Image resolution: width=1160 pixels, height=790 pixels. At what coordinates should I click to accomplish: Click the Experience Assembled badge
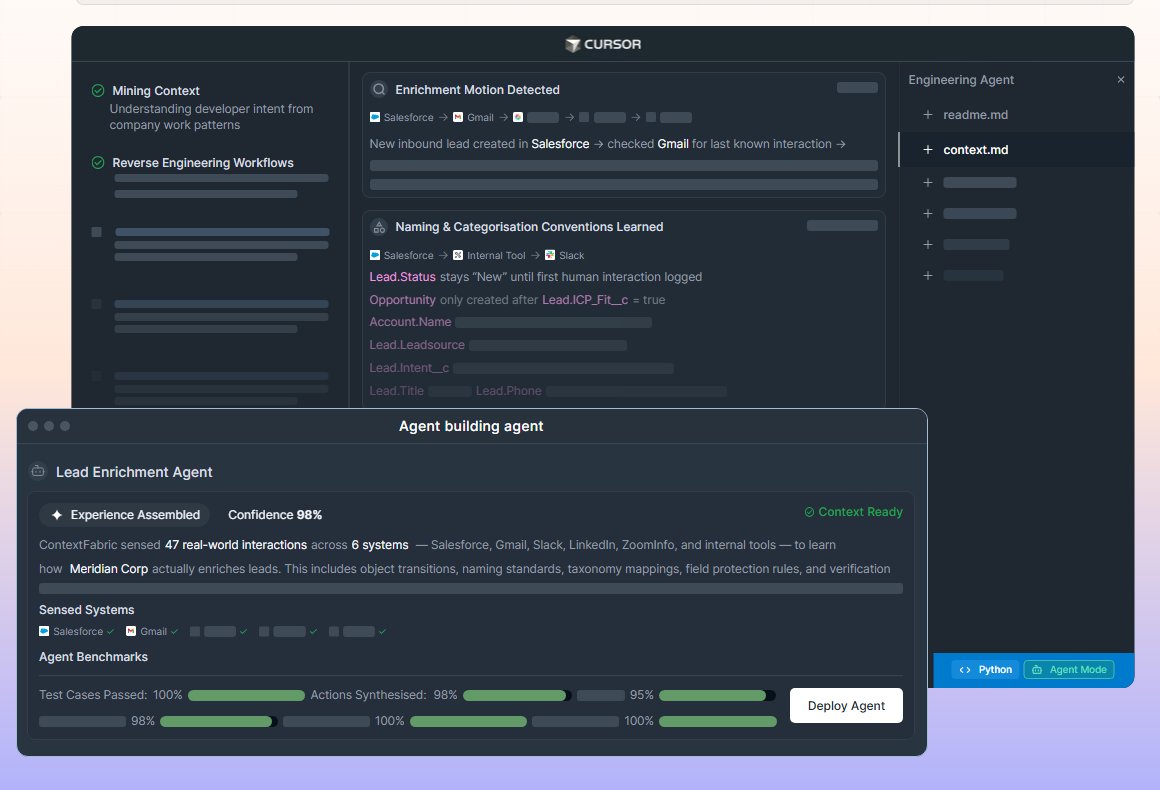[x=125, y=515]
